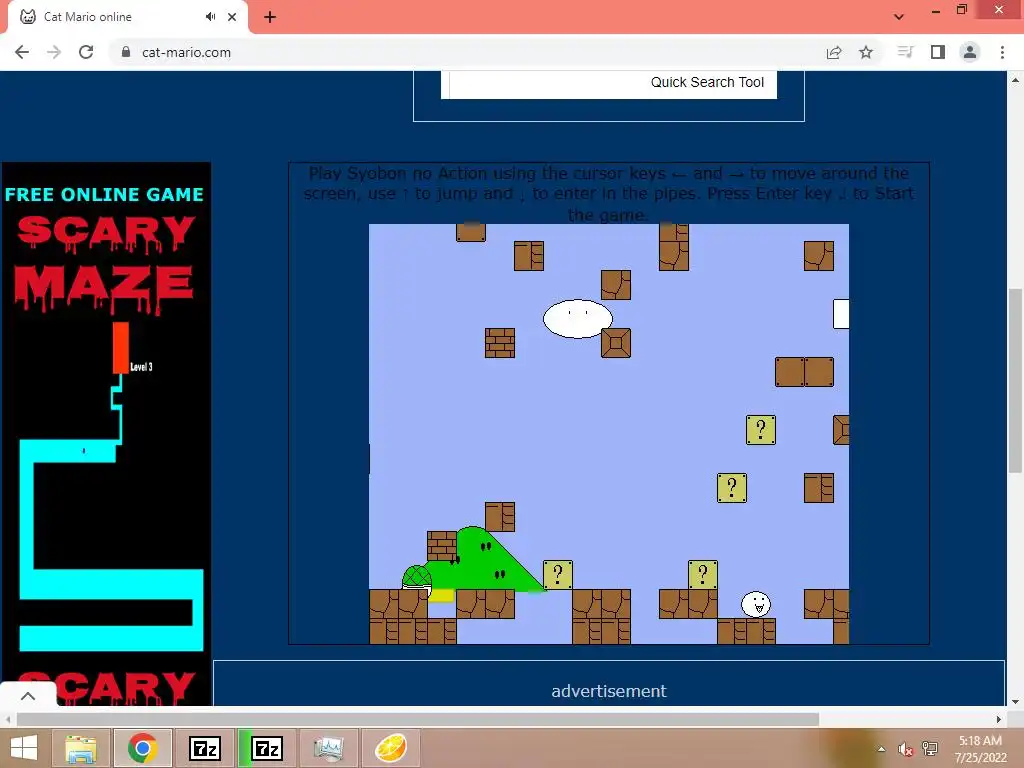Image resolution: width=1024 pixels, height=768 pixels.
Task: Click the scroll-down arrow of vertical scrollbar
Action: (x=1015, y=702)
